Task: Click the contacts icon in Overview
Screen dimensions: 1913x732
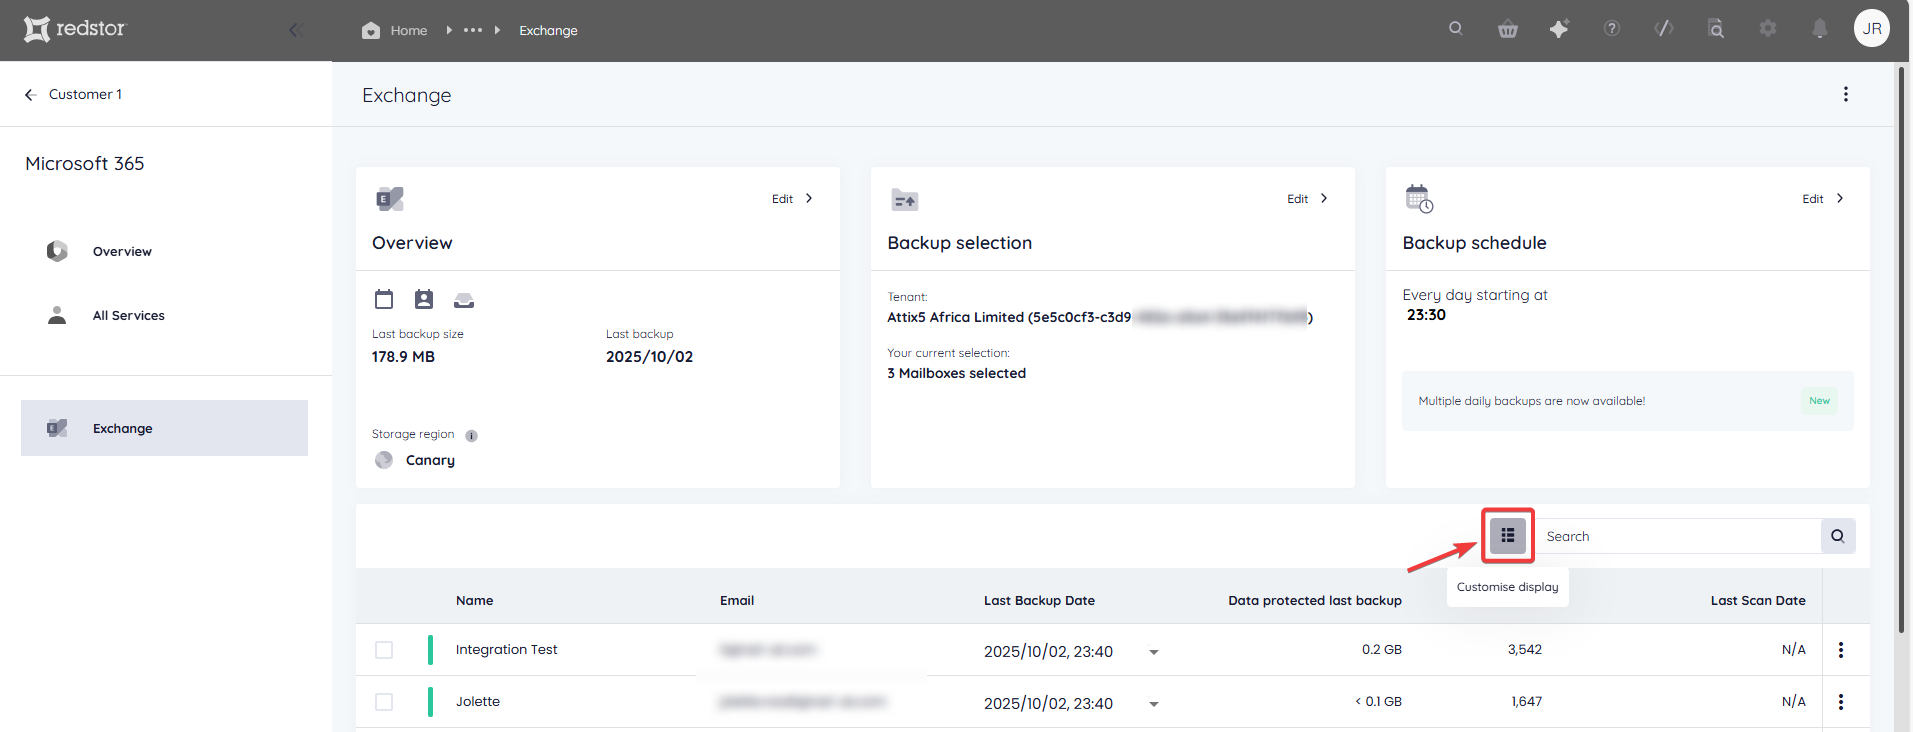Action: 424,299
